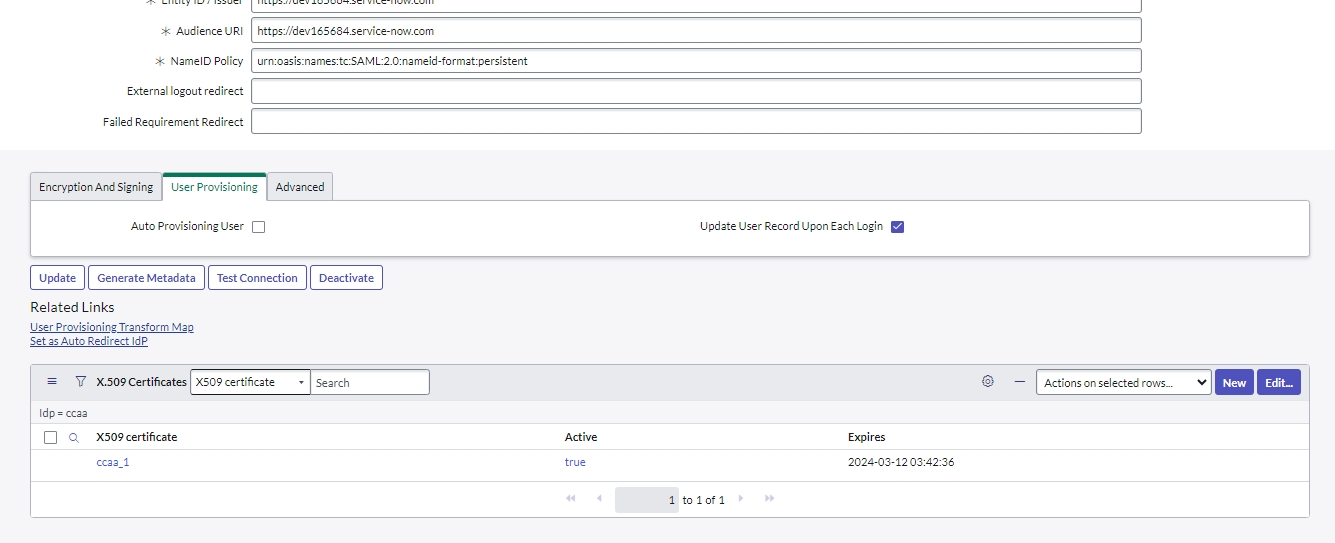Switch to the Encryption And Signing tab
Screen dimensions: 1335x543
(x=96, y=187)
